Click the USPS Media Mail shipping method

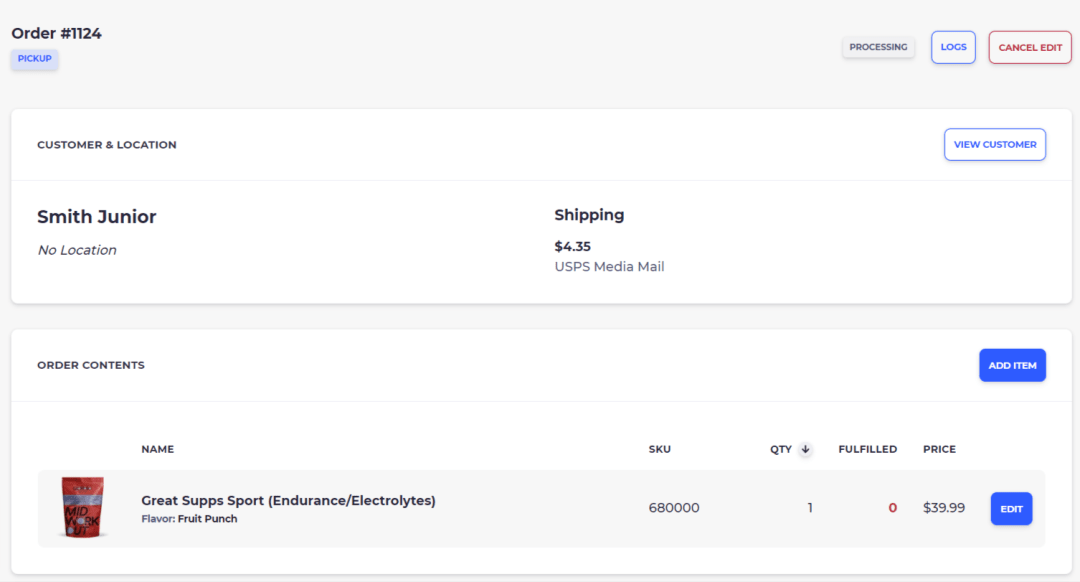(x=610, y=267)
